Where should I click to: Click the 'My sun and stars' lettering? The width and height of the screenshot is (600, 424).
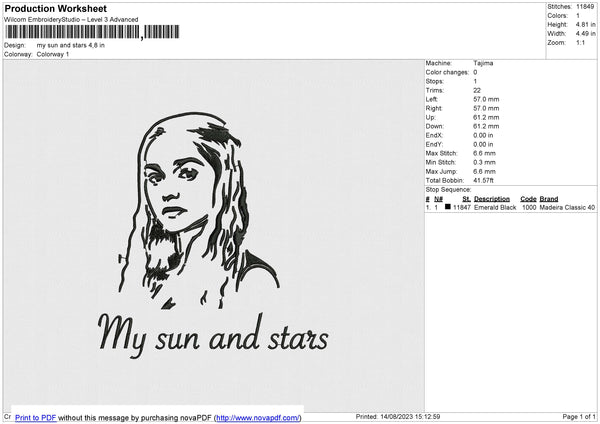tap(212, 334)
